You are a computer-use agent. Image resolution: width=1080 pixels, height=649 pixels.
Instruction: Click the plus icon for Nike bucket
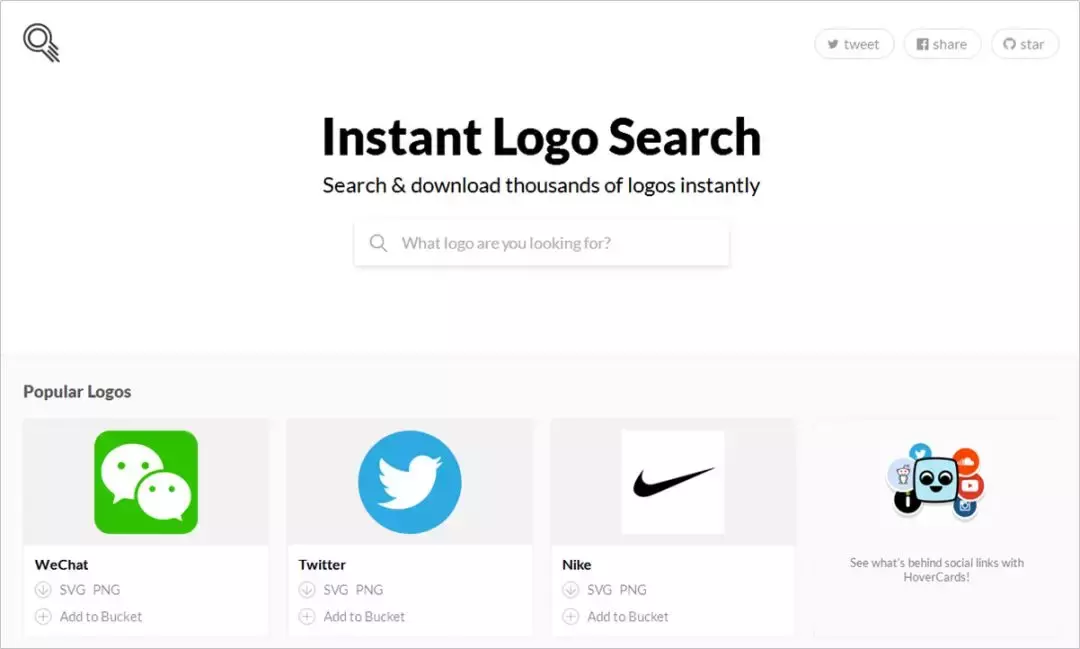tap(571, 617)
